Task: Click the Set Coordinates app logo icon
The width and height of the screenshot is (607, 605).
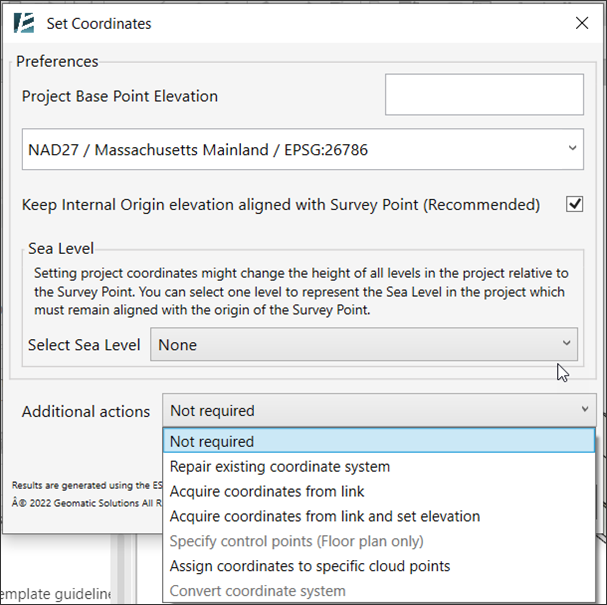Action: pos(24,23)
